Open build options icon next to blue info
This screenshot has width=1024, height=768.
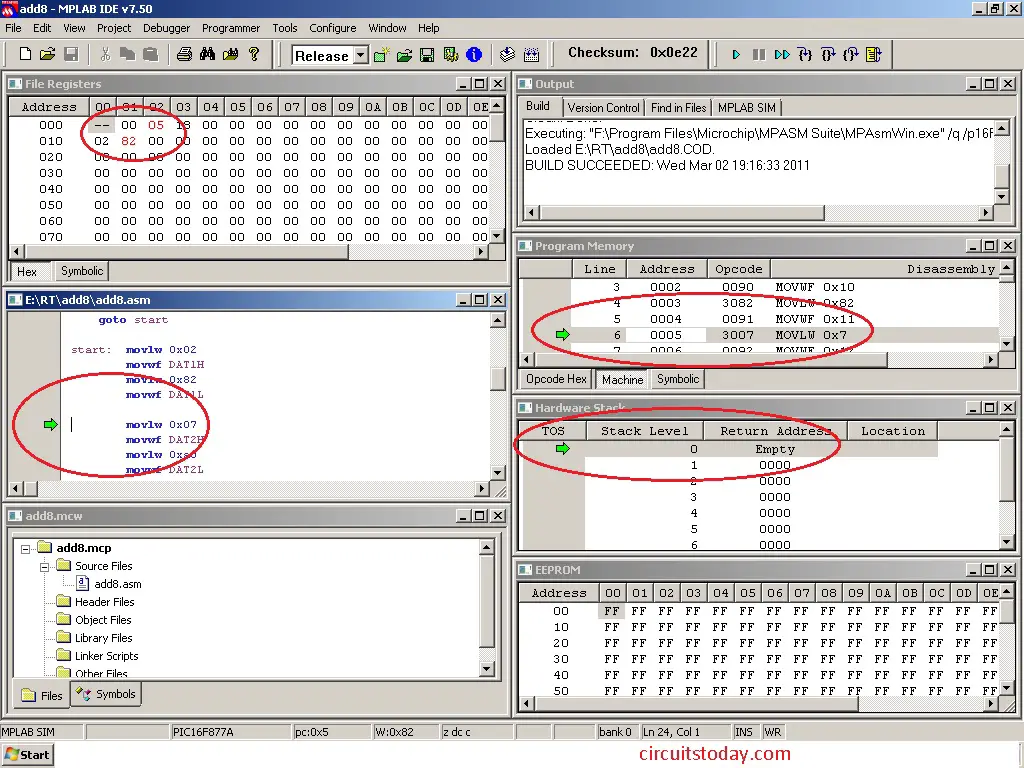451,54
